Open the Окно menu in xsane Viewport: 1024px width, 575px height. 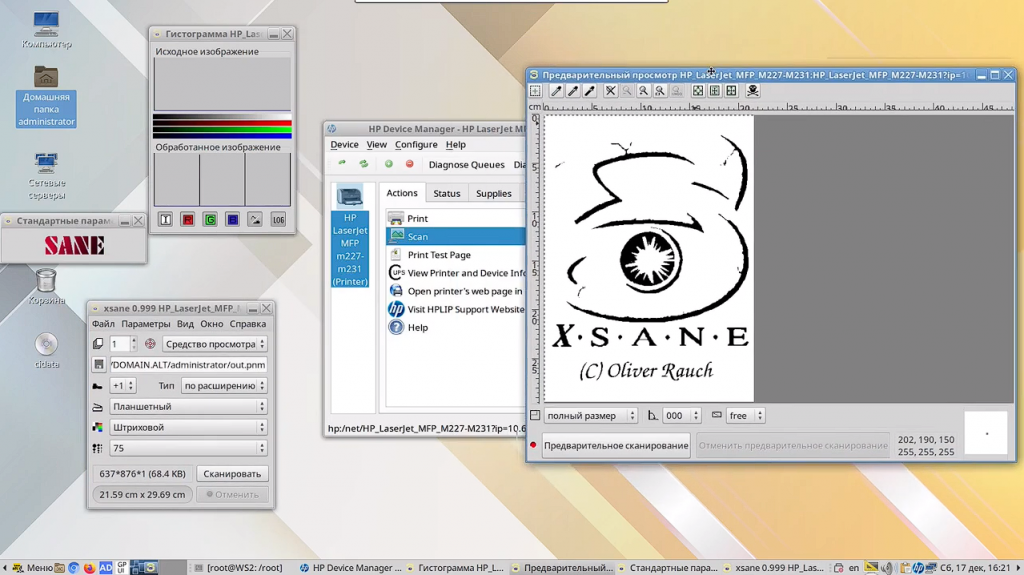212,323
